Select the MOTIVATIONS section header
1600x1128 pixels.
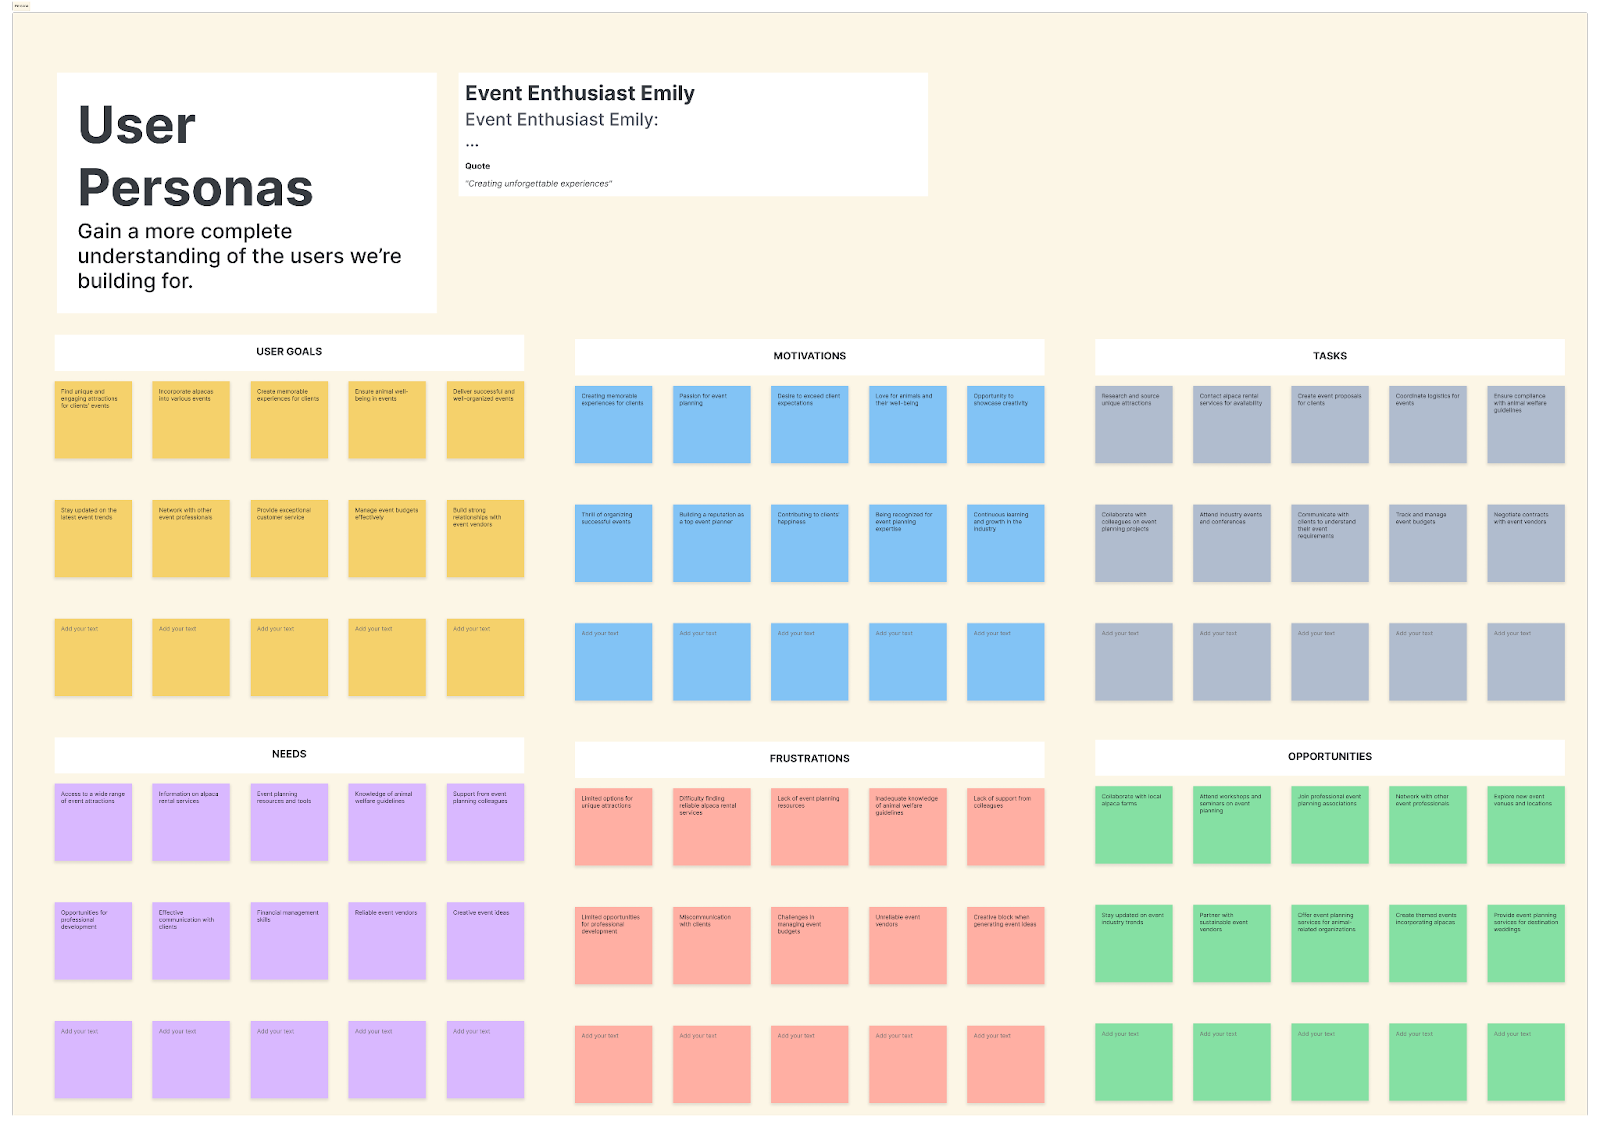809,355
